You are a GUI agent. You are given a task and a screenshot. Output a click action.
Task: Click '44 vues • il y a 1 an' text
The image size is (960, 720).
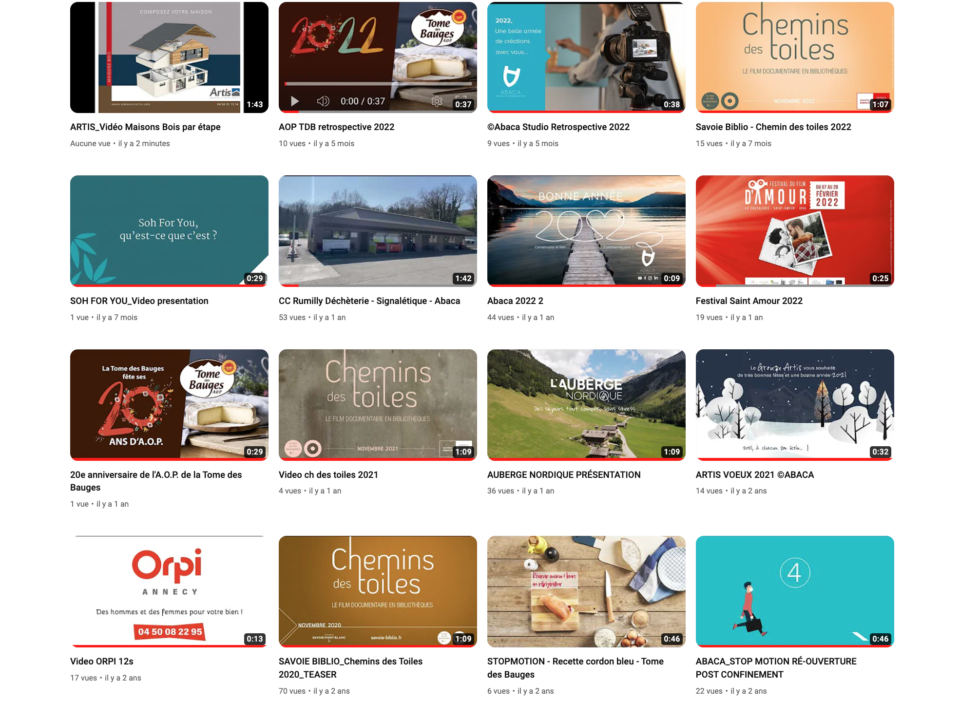pos(521,318)
